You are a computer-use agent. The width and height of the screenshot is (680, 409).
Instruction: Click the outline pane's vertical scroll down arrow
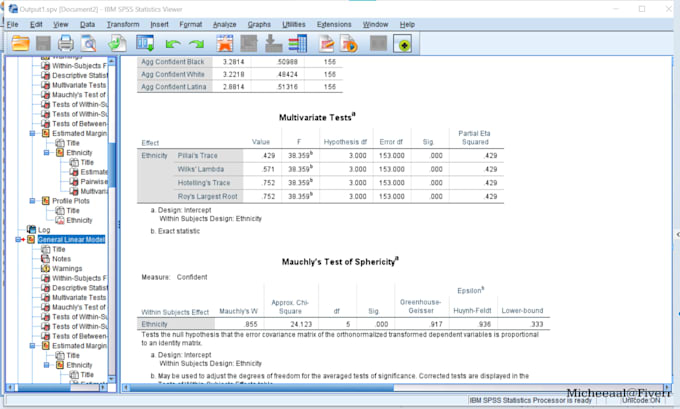tap(111, 379)
